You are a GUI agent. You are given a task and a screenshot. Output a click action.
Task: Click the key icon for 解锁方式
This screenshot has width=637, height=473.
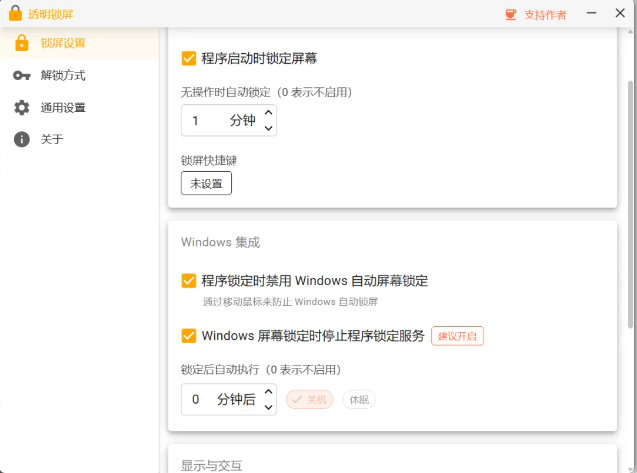[22, 75]
